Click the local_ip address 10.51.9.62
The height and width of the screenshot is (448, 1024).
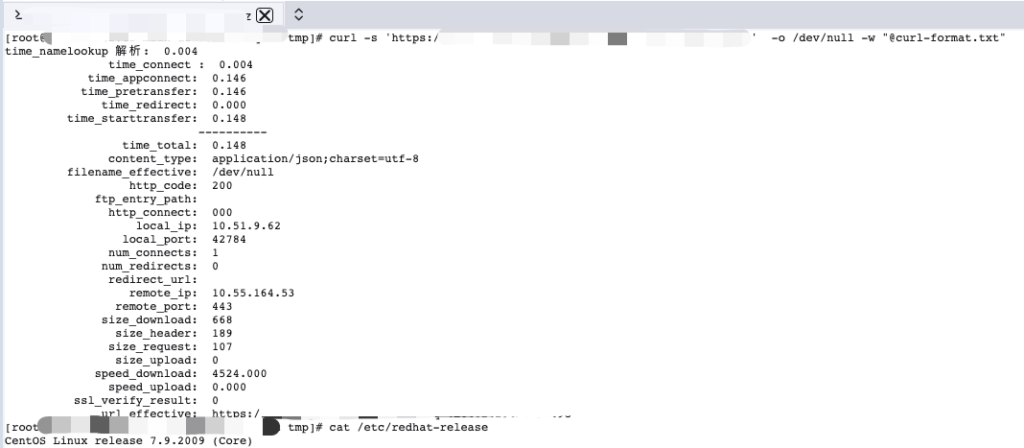pos(246,226)
